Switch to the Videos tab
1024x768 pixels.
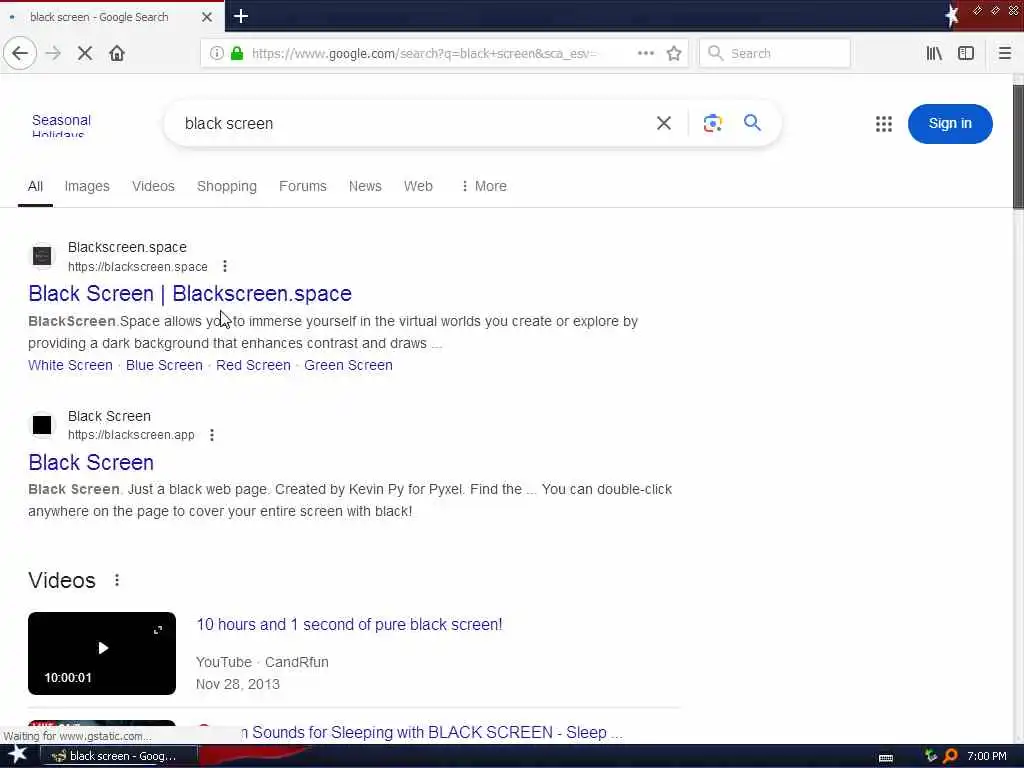coord(153,186)
